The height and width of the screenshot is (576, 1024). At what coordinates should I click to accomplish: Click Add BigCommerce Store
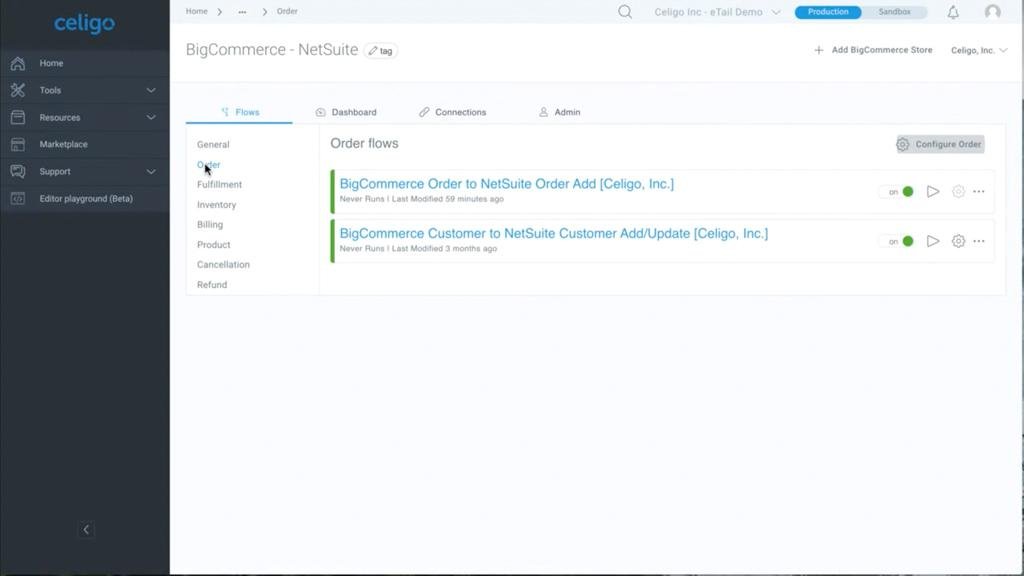tap(873, 50)
